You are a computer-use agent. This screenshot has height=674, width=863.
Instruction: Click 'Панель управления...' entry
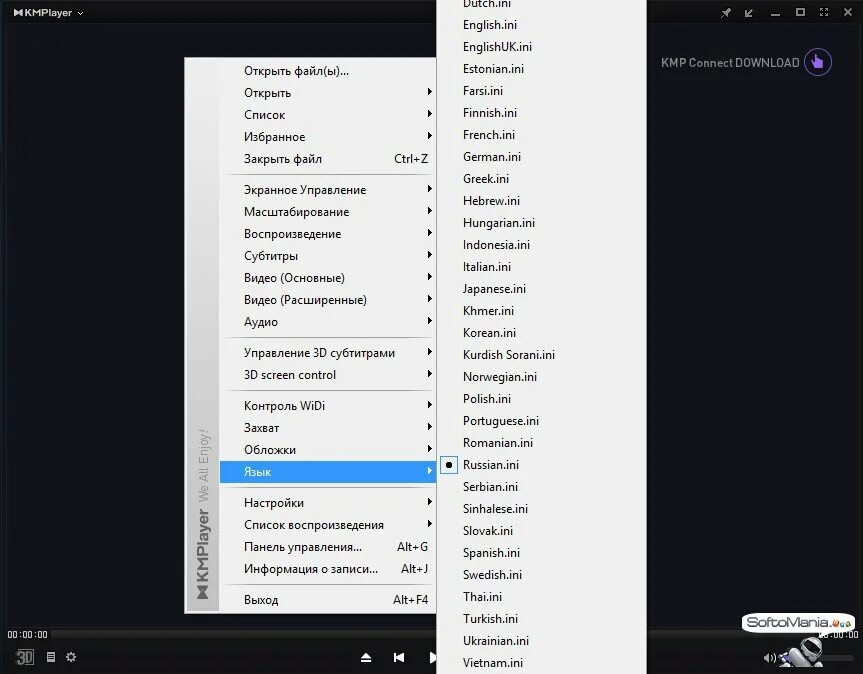point(327,546)
